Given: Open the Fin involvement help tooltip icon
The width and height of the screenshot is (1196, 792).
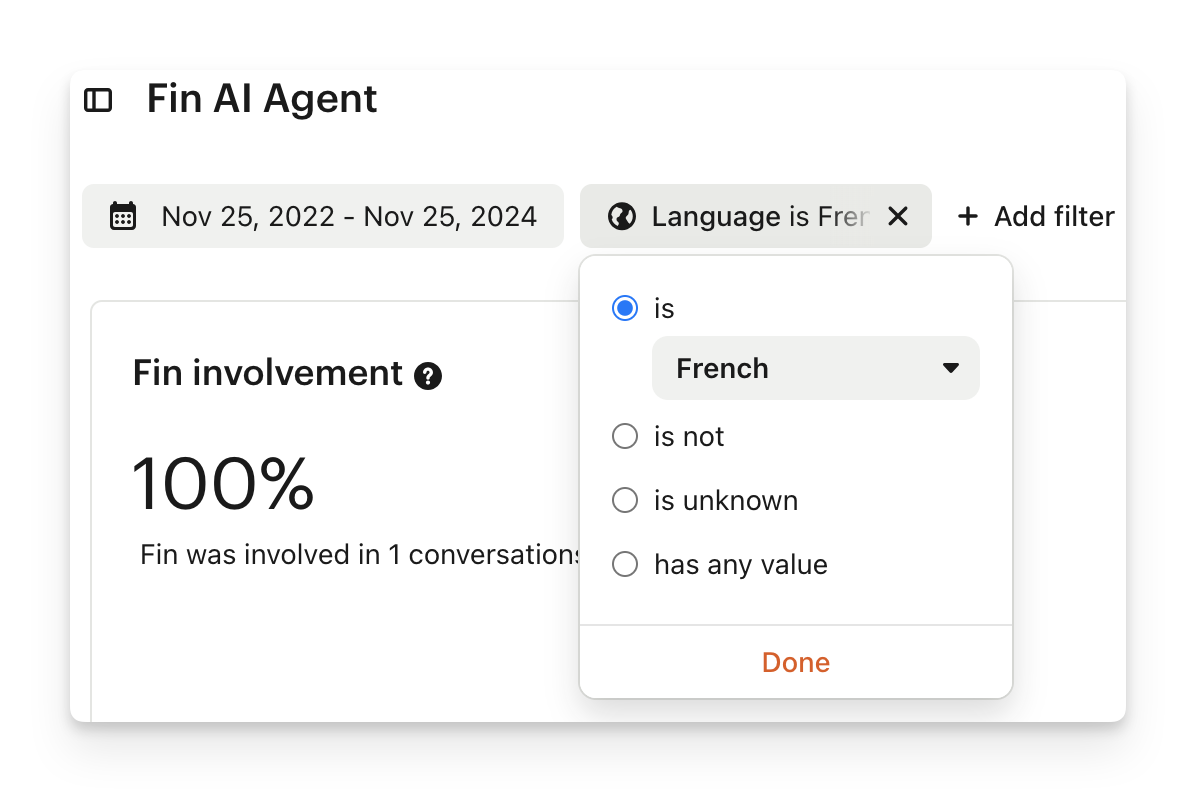Looking at the screenshot, I should click(x=428, y=376).
